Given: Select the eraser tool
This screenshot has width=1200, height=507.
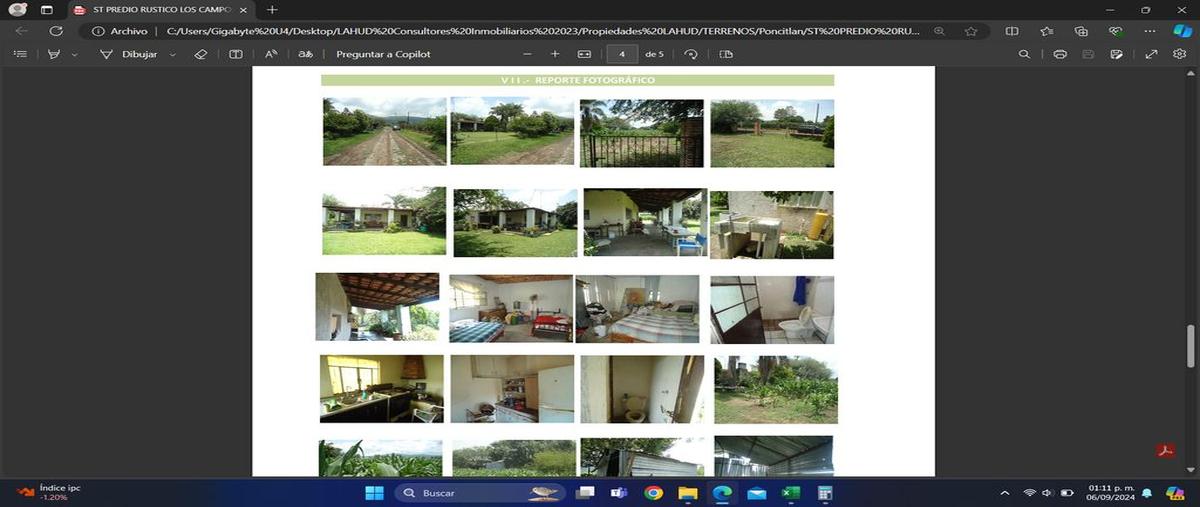Looking at the screenshot, I should (200, 54).
